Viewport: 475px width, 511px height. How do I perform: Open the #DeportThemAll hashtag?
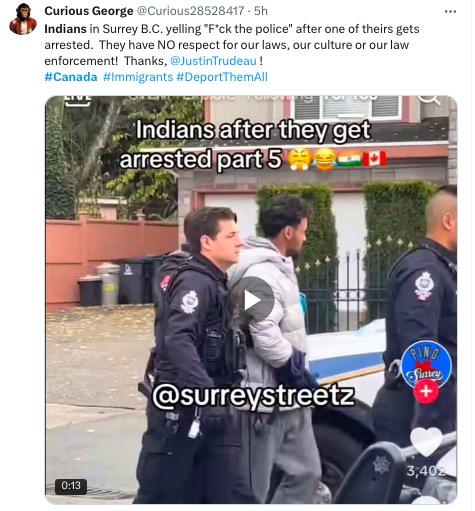click(x=222, y=77)
